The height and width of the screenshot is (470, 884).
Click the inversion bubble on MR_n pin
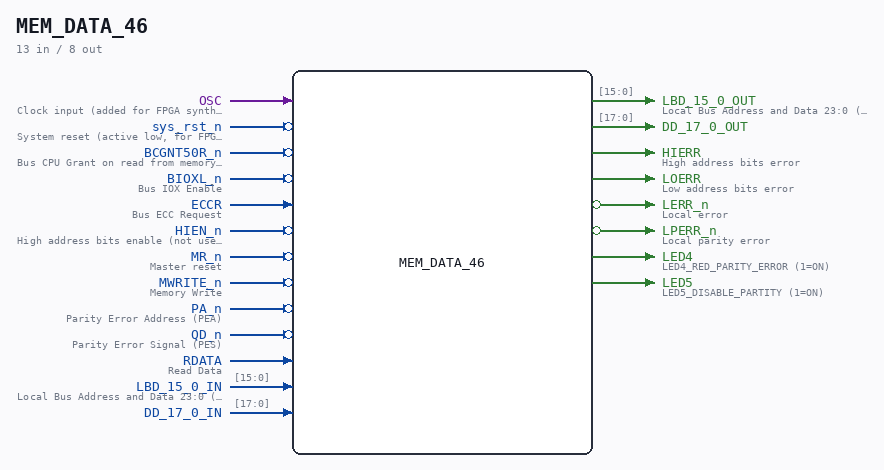(x=288, y=256)
